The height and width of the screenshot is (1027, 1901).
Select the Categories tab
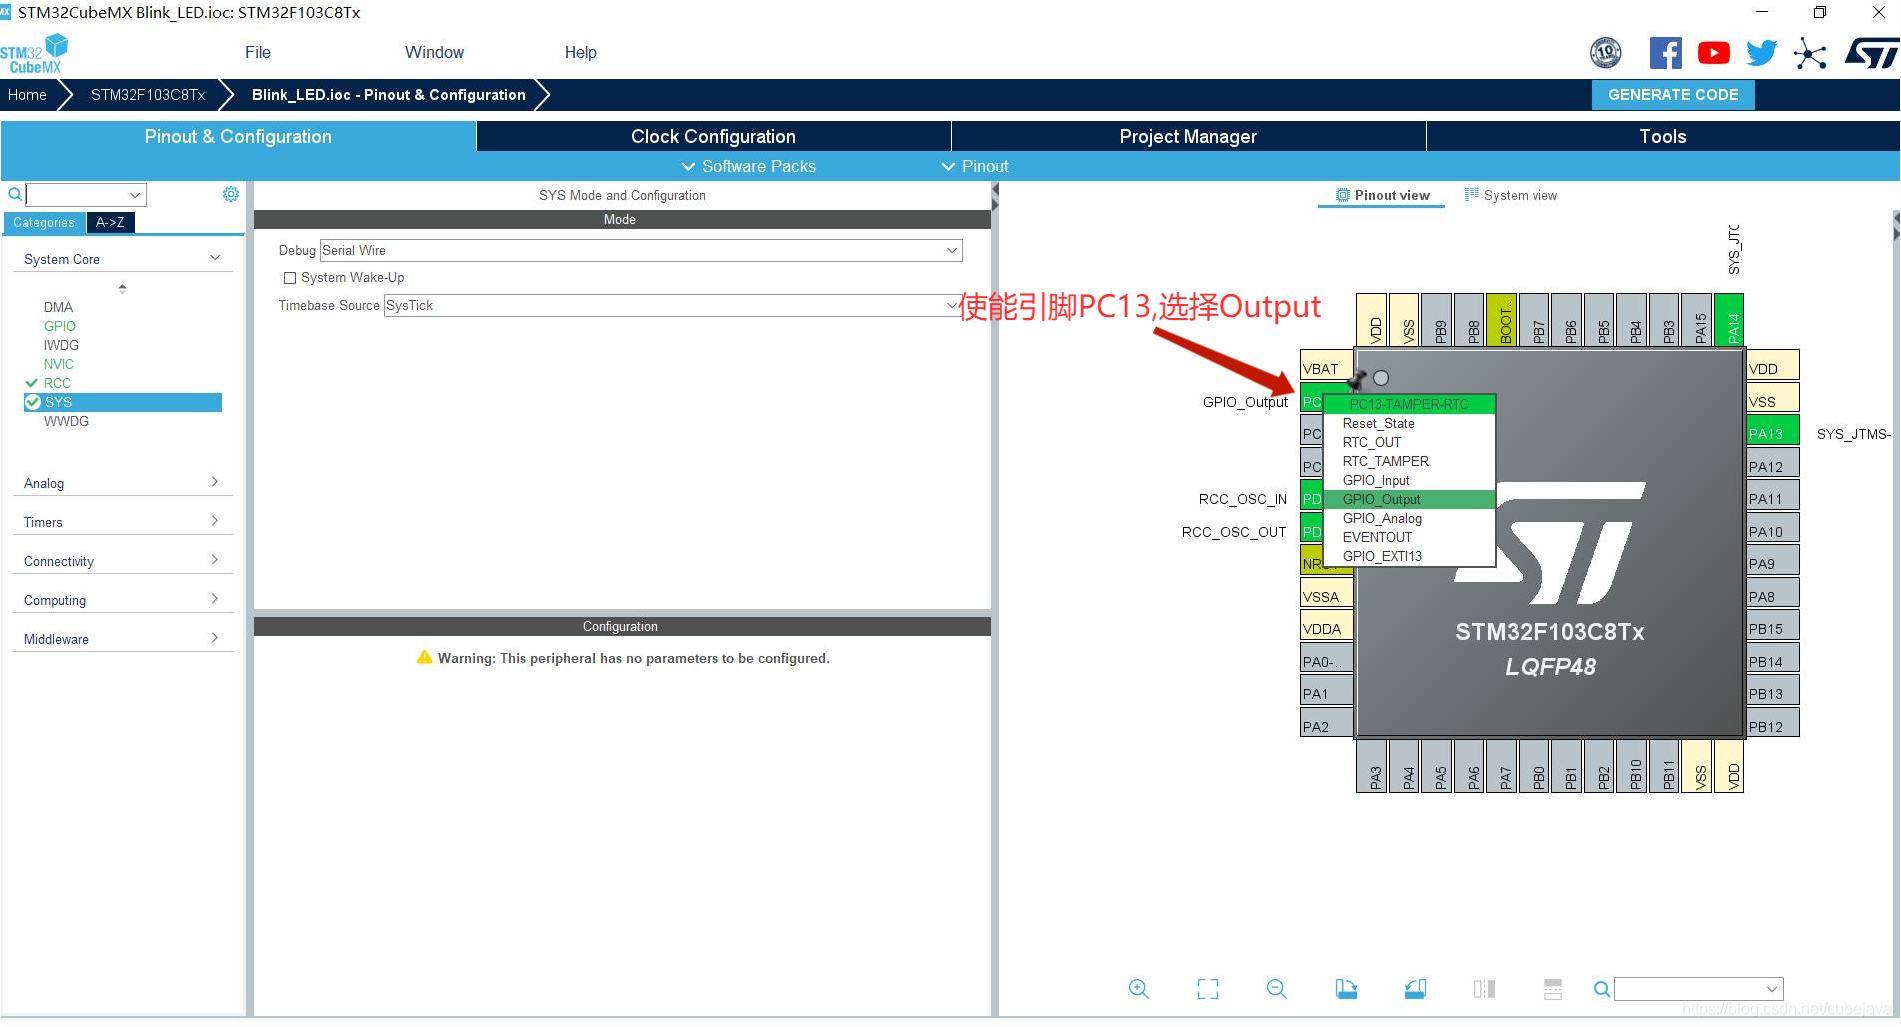tap(44, 222)
